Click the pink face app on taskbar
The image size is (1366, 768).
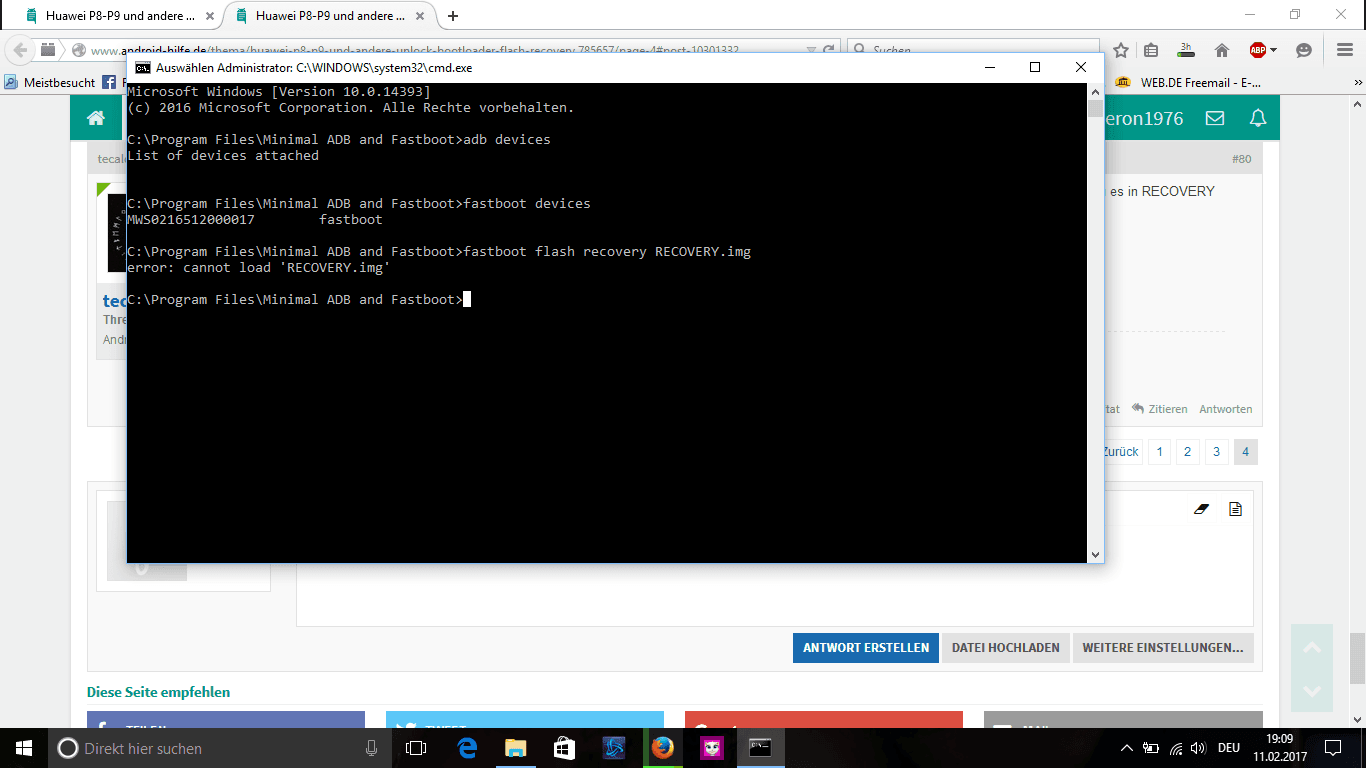pyautogui.click(x=711, y=748)
